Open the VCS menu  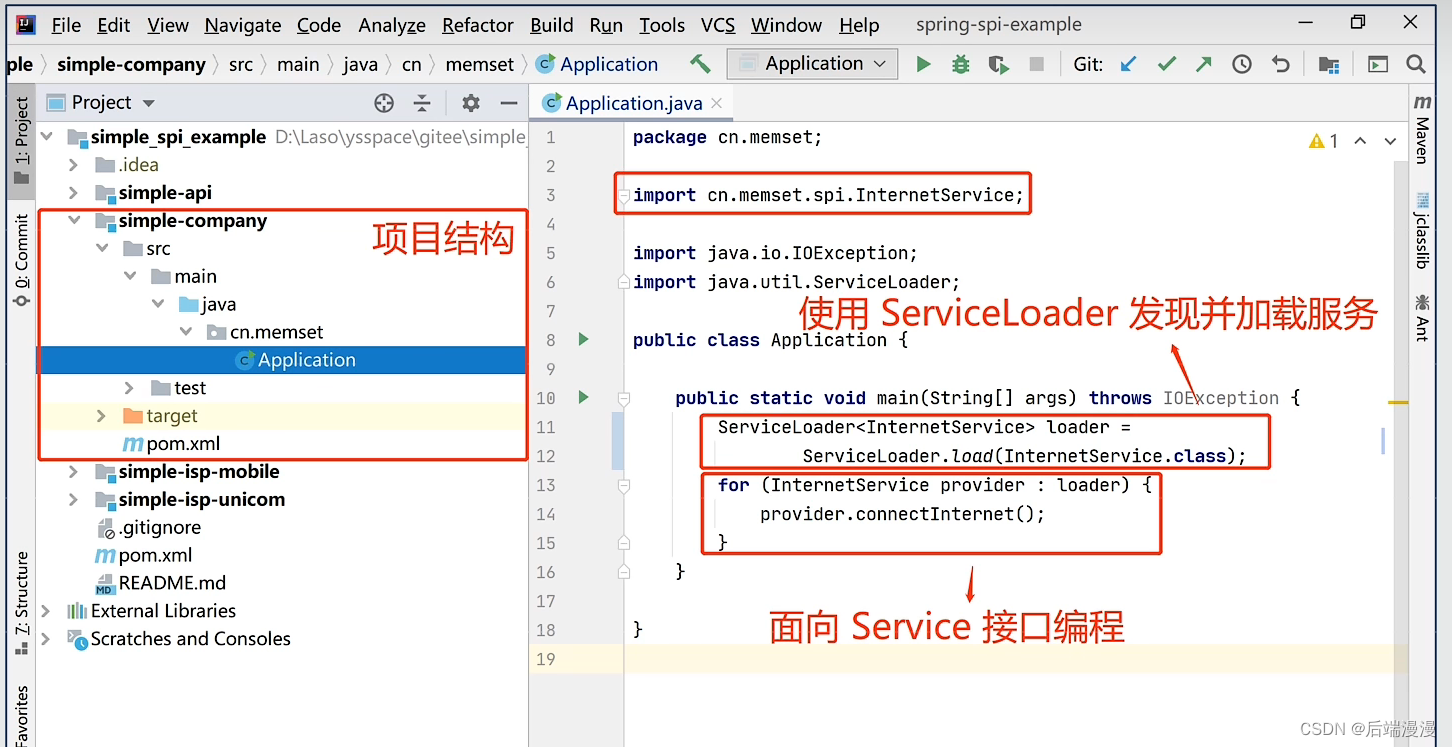[x=719, y=25]
